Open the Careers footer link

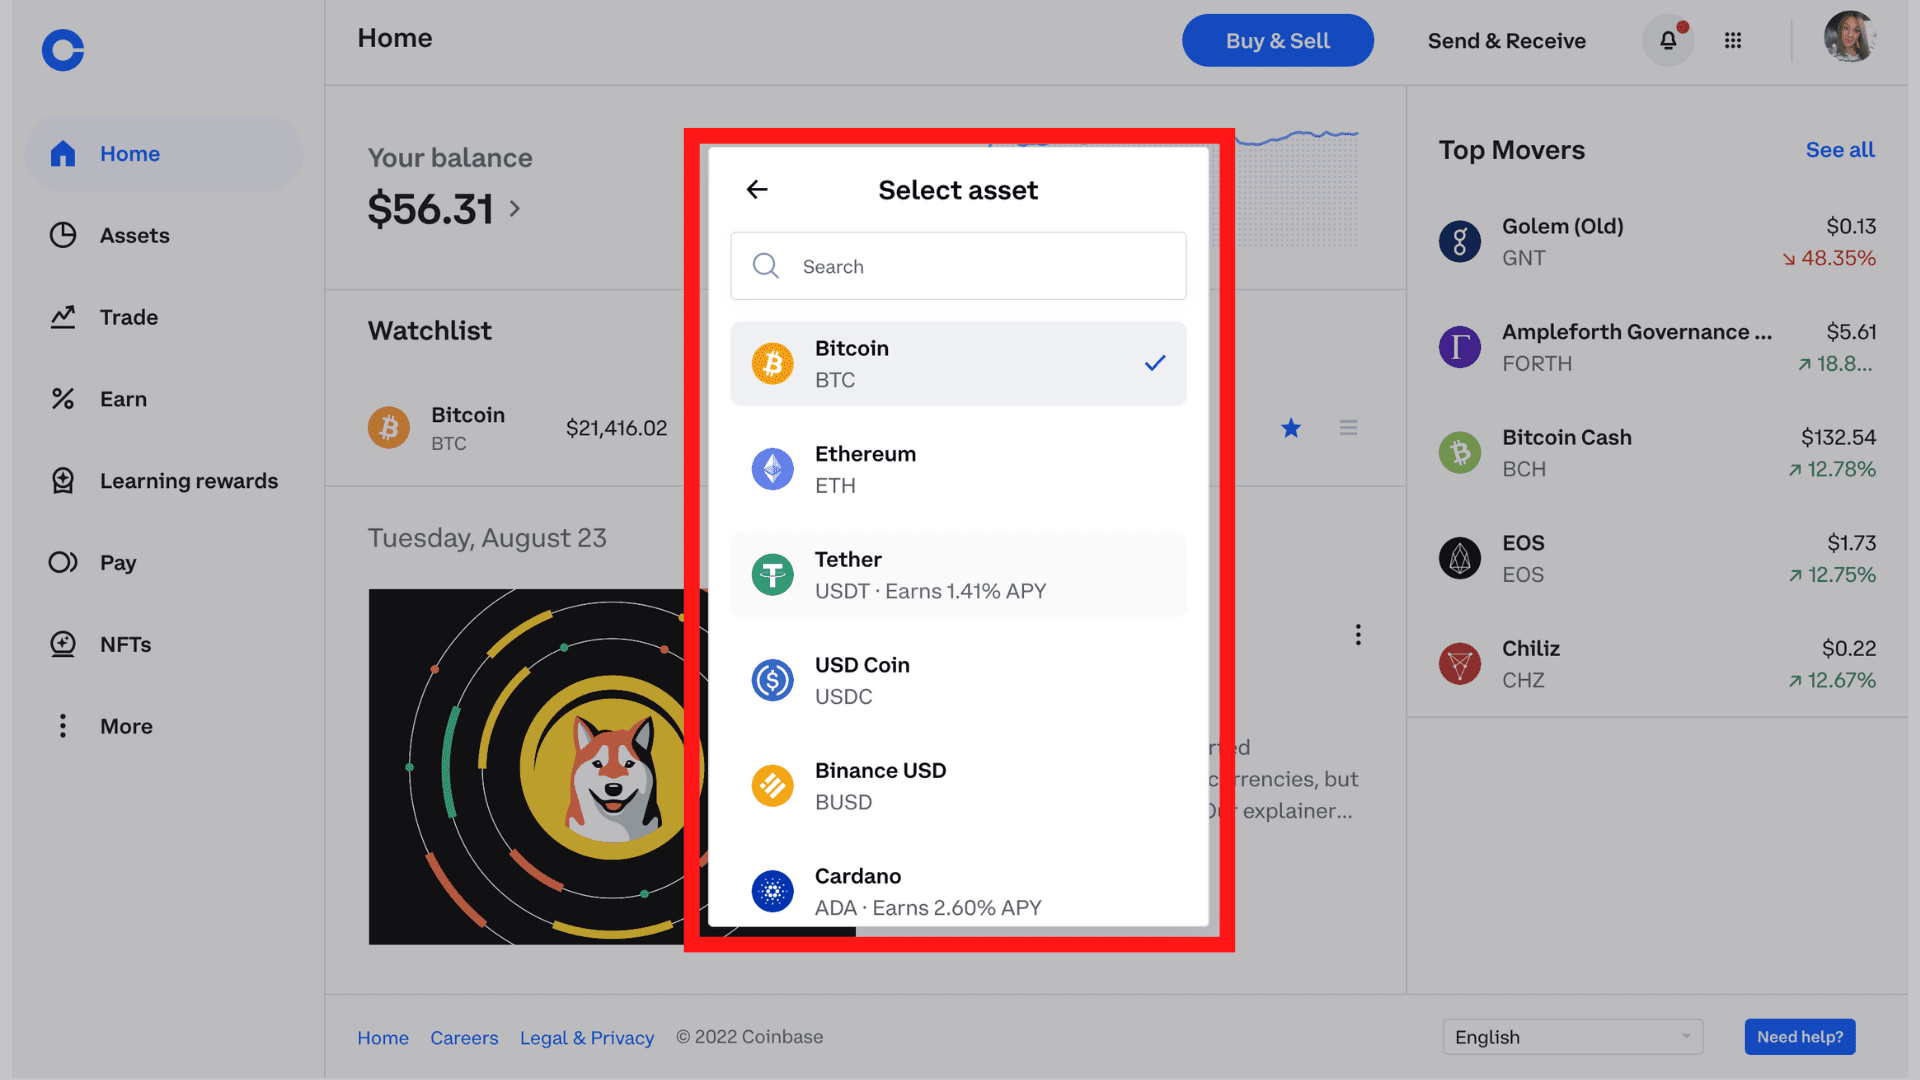[x=464, y=1038]
